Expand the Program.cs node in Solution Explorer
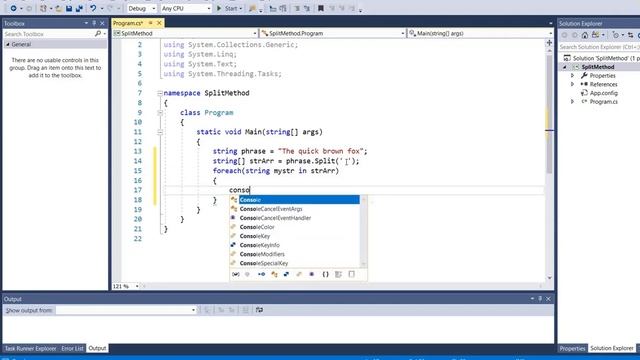The image size is (640, 360). [x=572, y=102]
